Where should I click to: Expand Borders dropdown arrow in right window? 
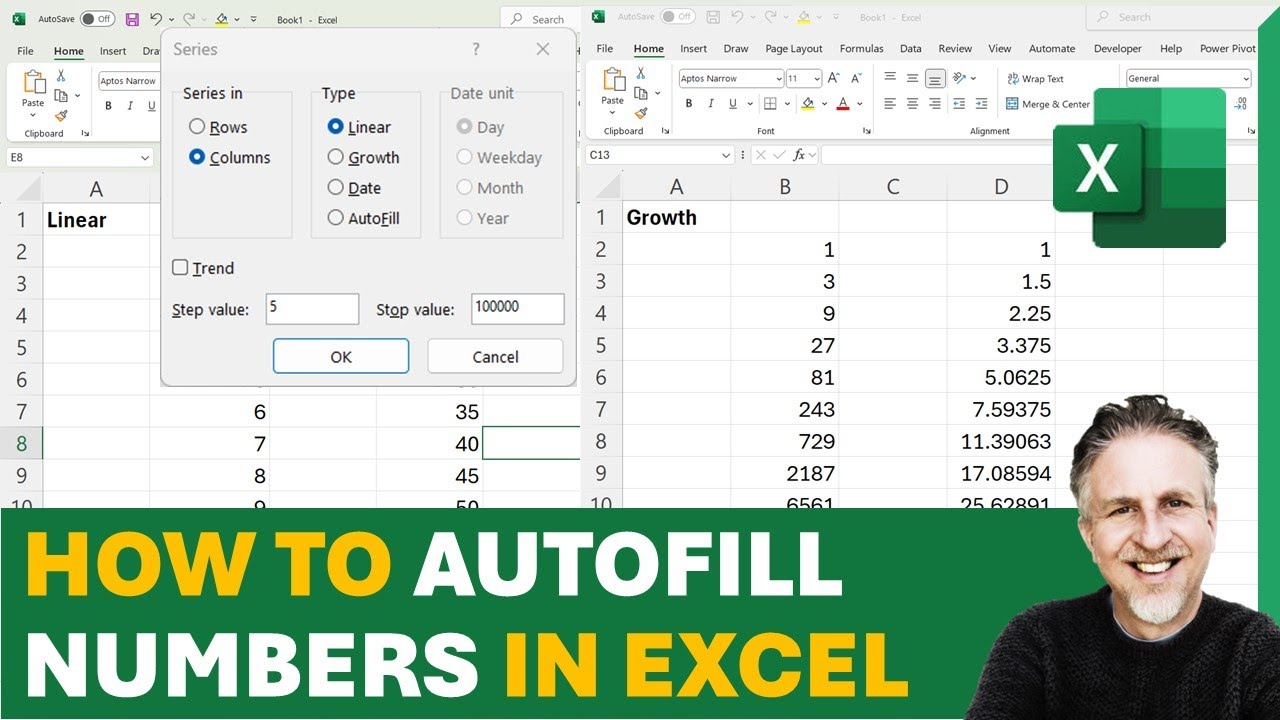click(787, 103)
